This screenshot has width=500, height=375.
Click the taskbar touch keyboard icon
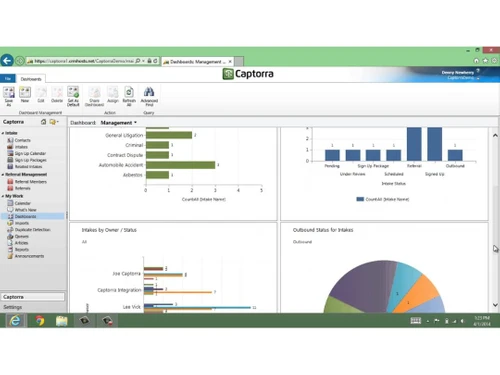pyautogui.click(x=416, y=321)
